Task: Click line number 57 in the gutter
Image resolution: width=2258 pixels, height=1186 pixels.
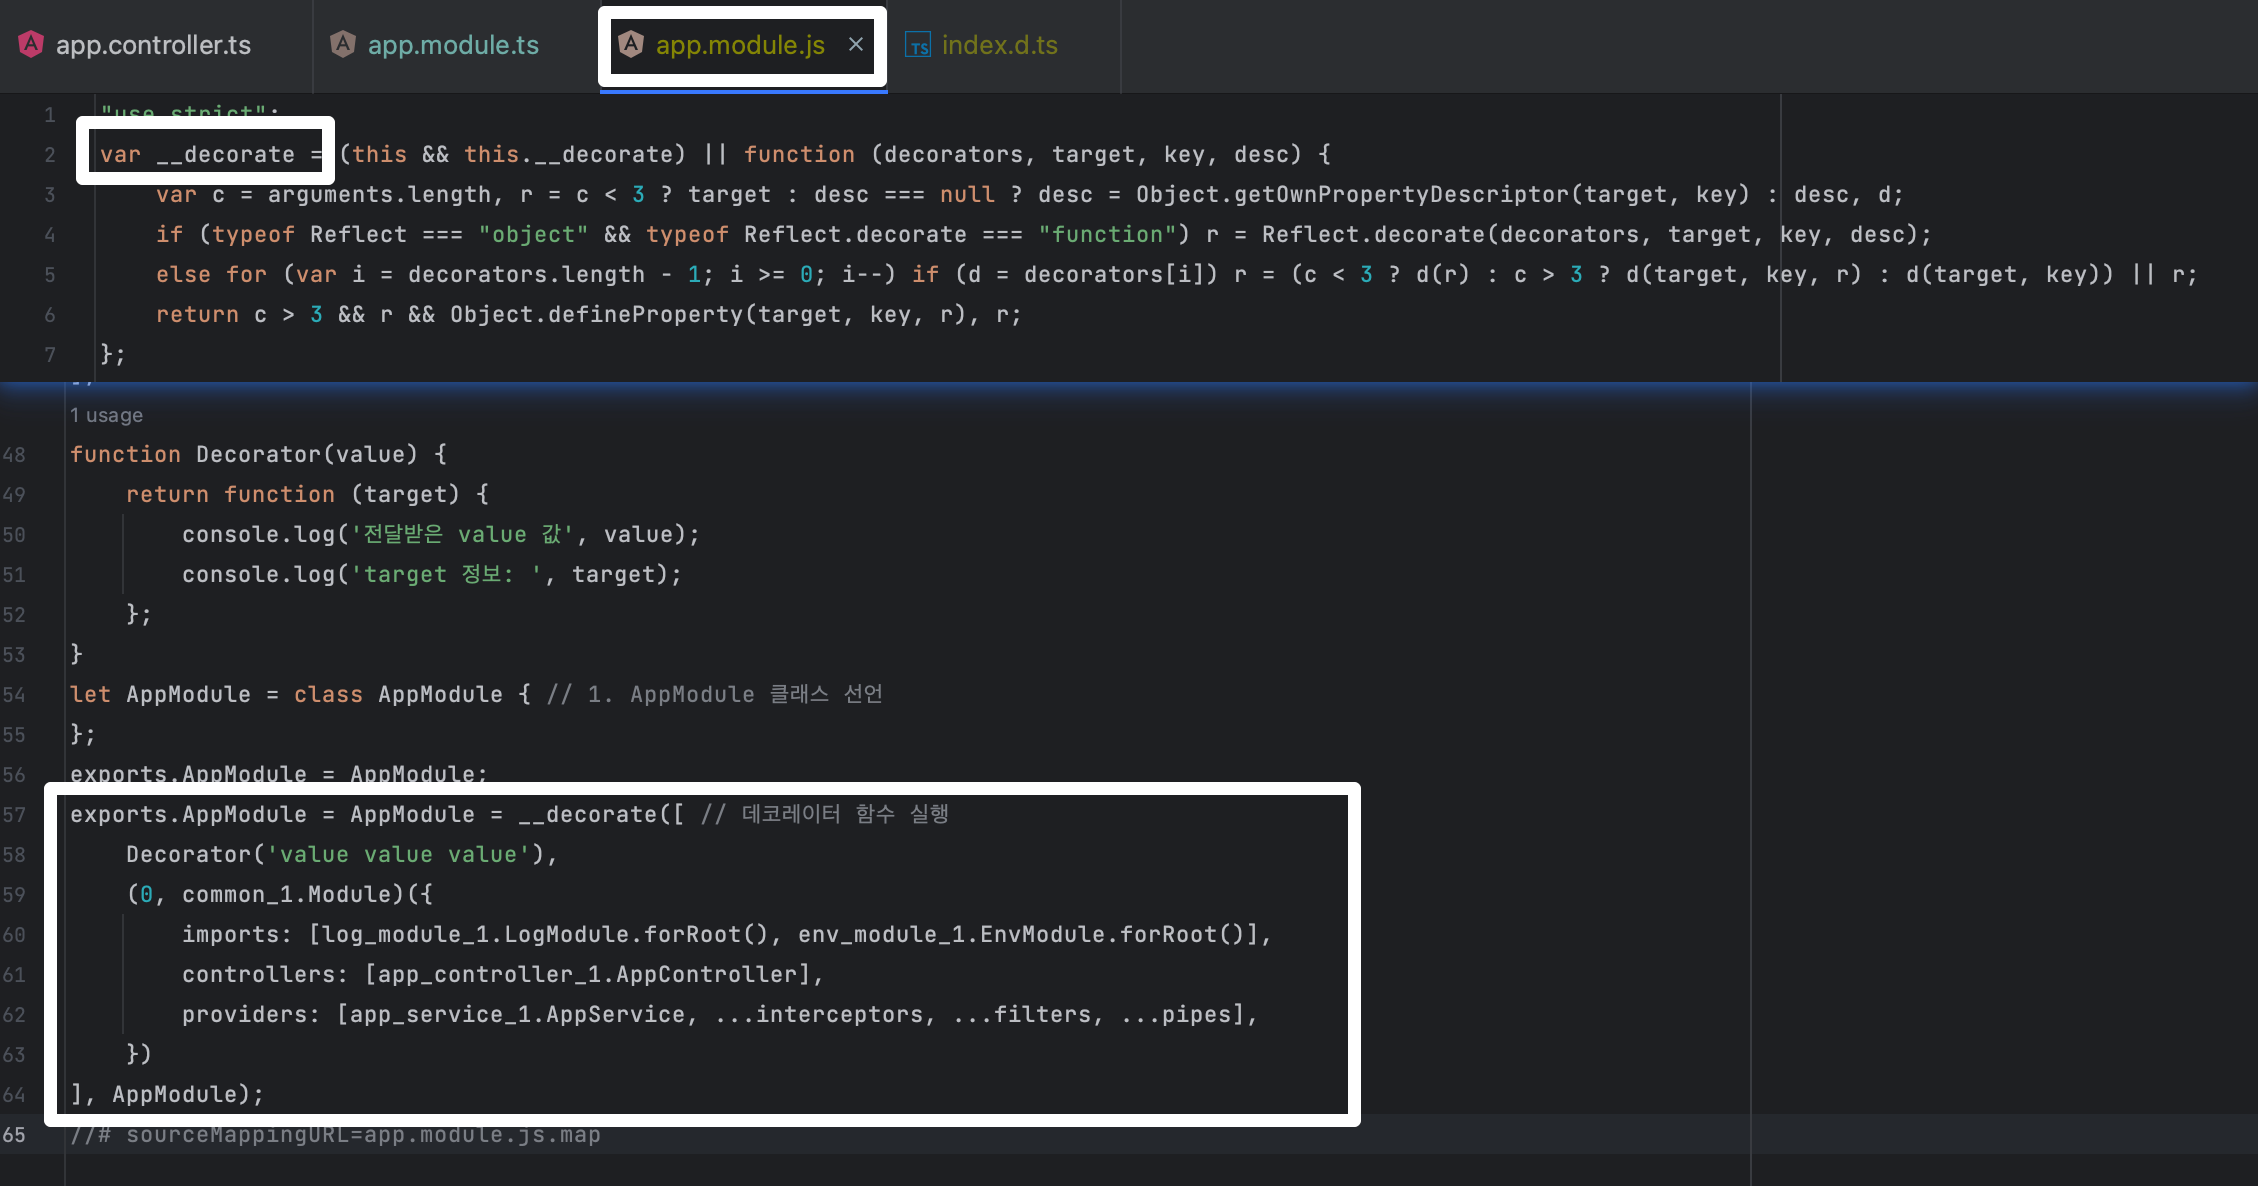Action: [14, 815]
